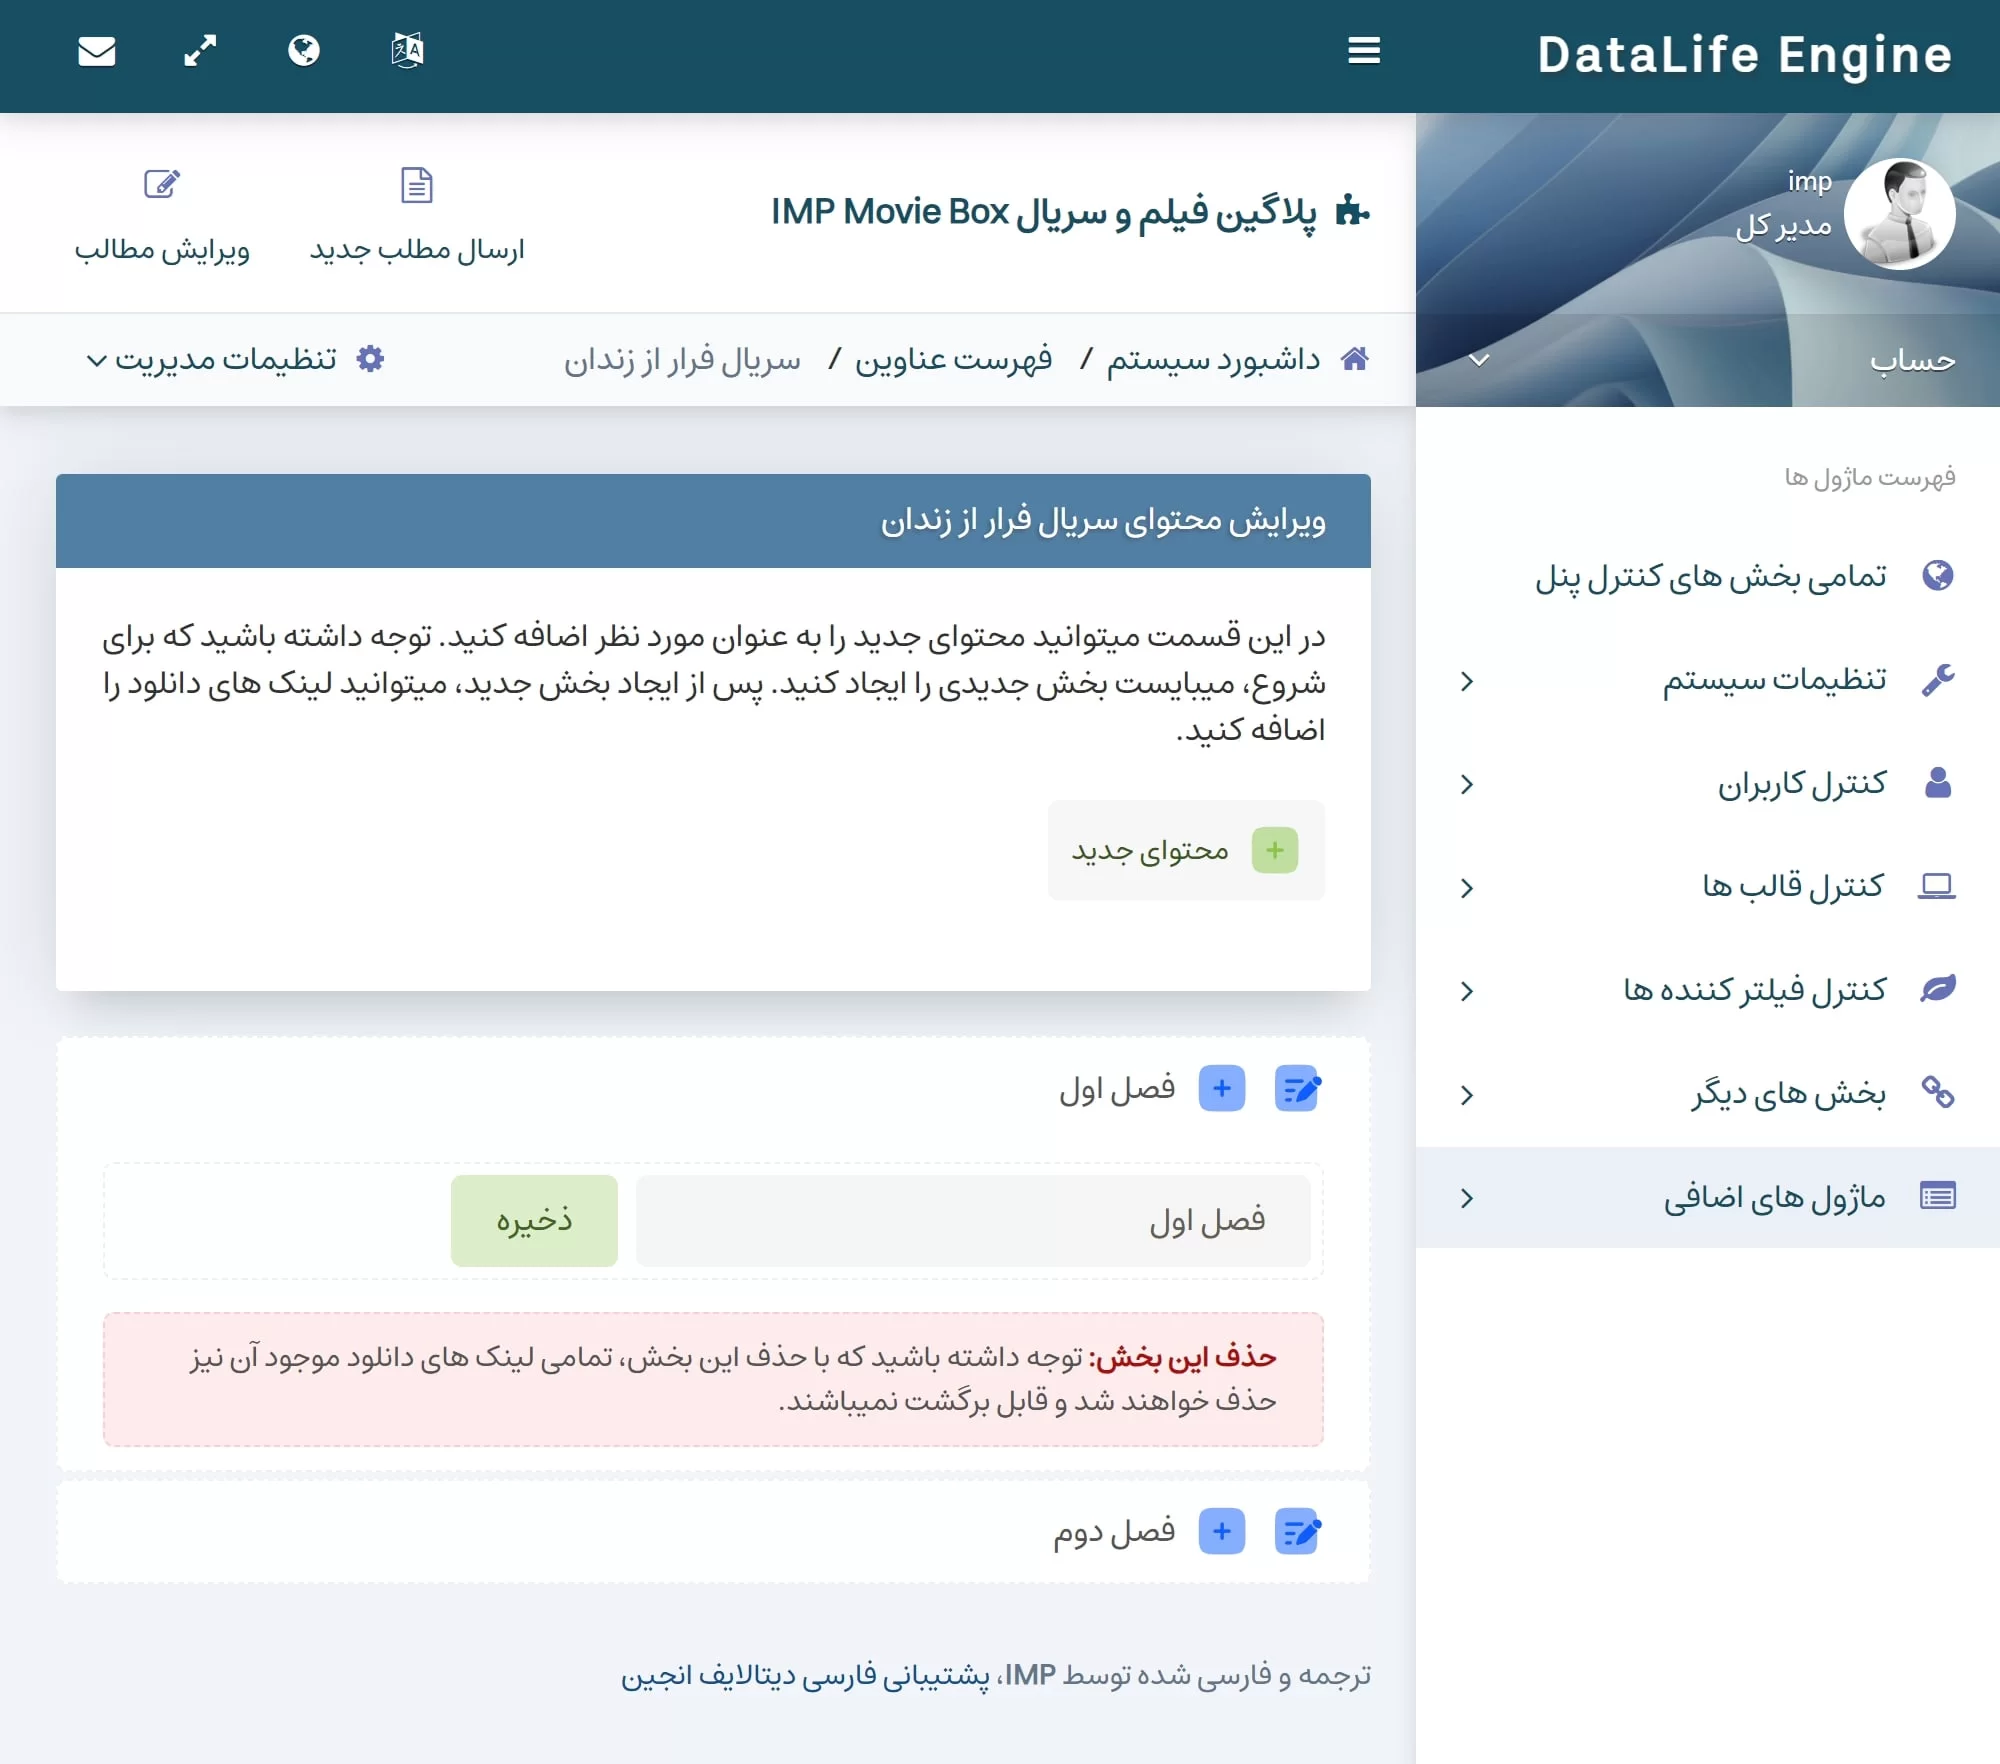
Task: Click the fullscreen expand arrows icon
Action: (200, 50)
